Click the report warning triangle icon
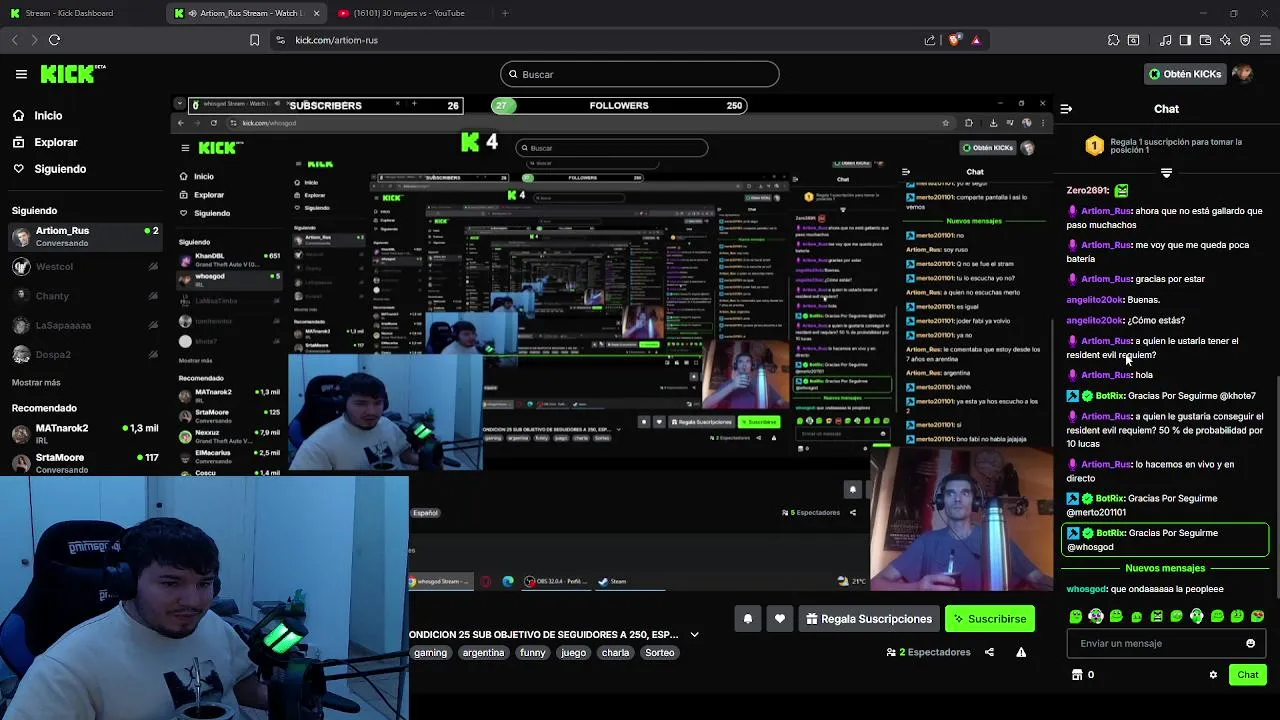1280x720 pixels. pos(1021,652)
